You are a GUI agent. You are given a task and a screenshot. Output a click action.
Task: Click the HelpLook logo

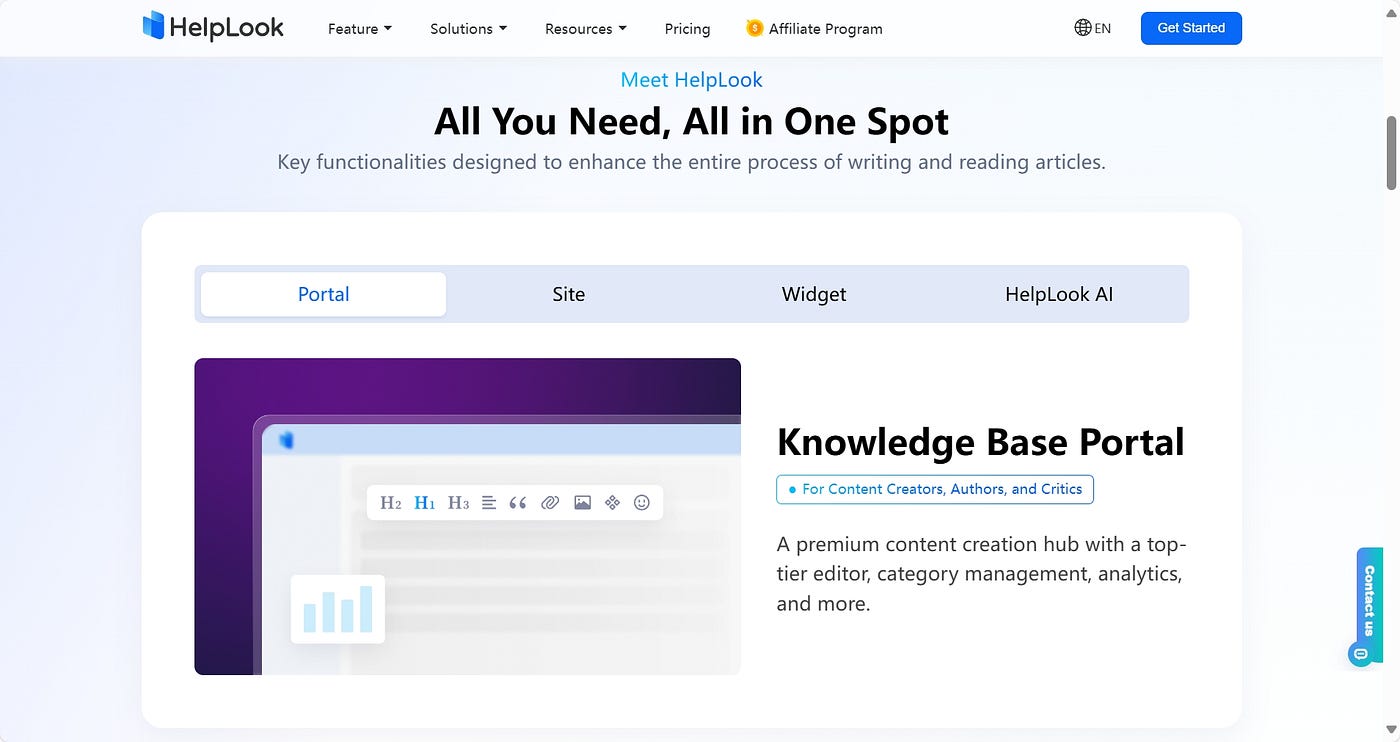click(213, 27)
